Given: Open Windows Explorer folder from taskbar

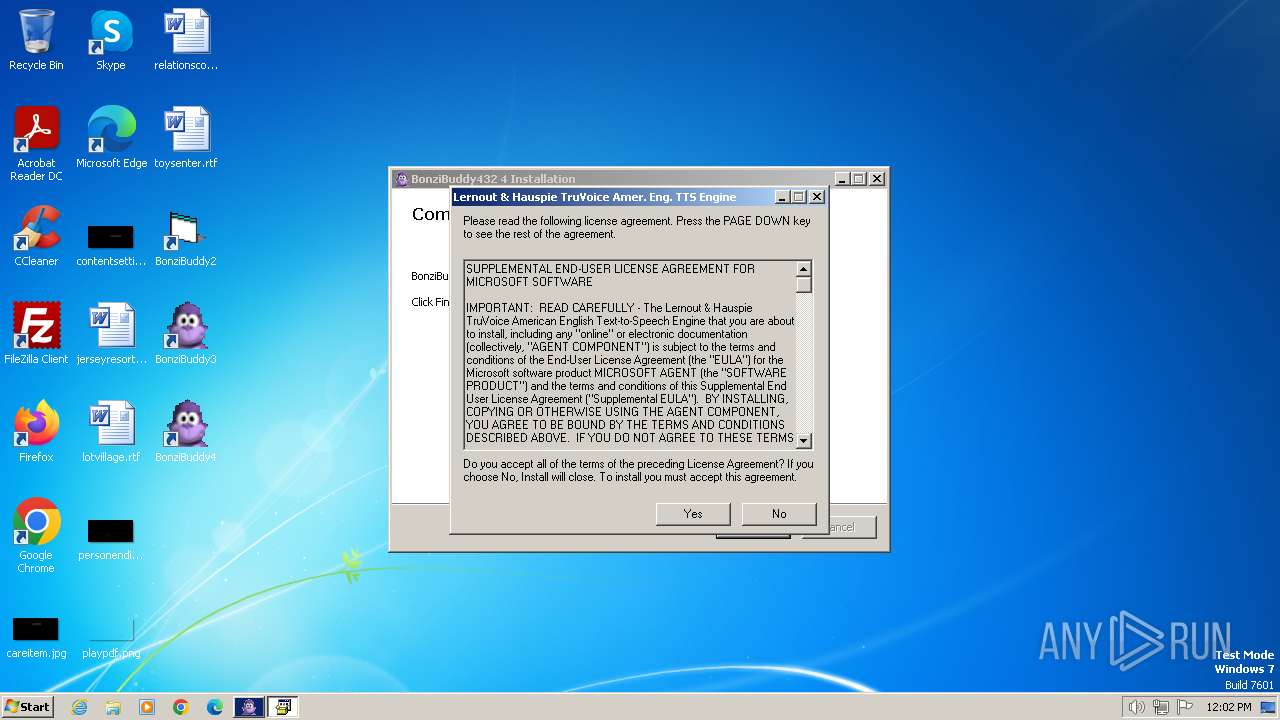Looking at the screenshot, I should (x=113, y=707).
